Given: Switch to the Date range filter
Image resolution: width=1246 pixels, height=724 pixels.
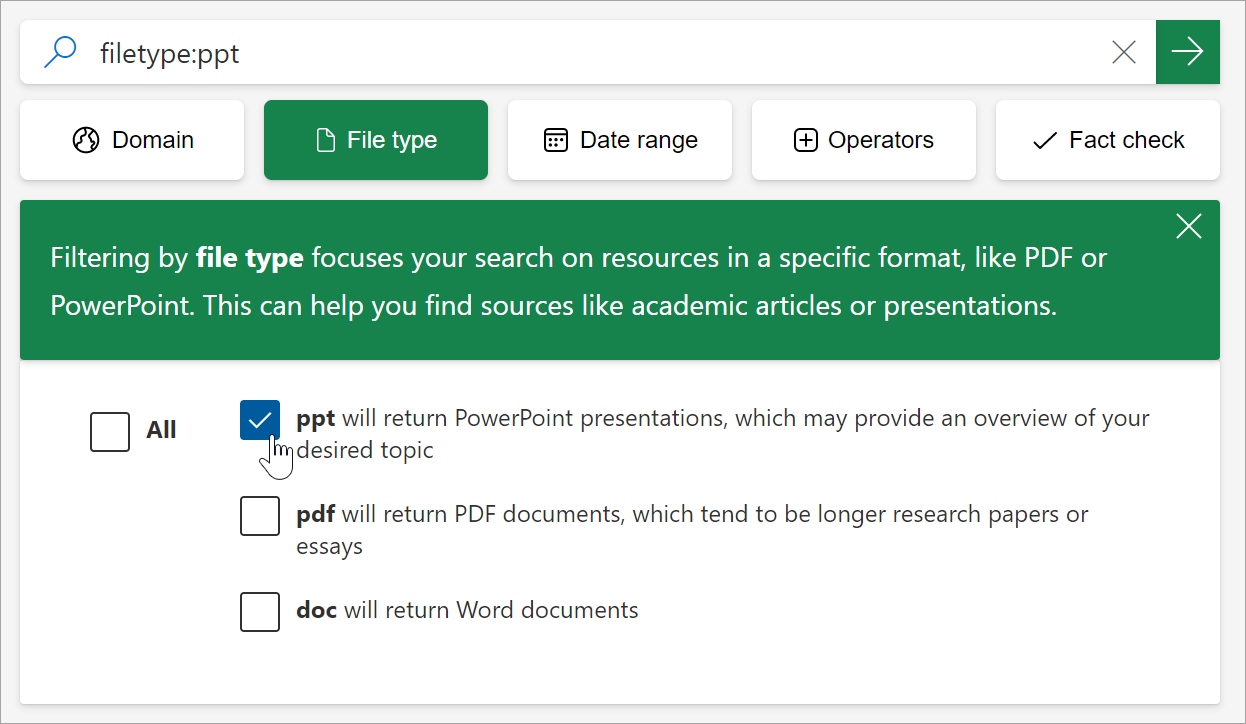Looking at the screenshot, I should pyautogui.click(x=619, y=140).
